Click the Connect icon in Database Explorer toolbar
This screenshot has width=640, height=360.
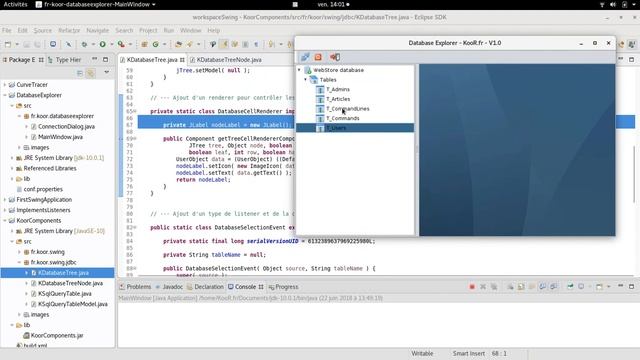(x=304, y=57)
